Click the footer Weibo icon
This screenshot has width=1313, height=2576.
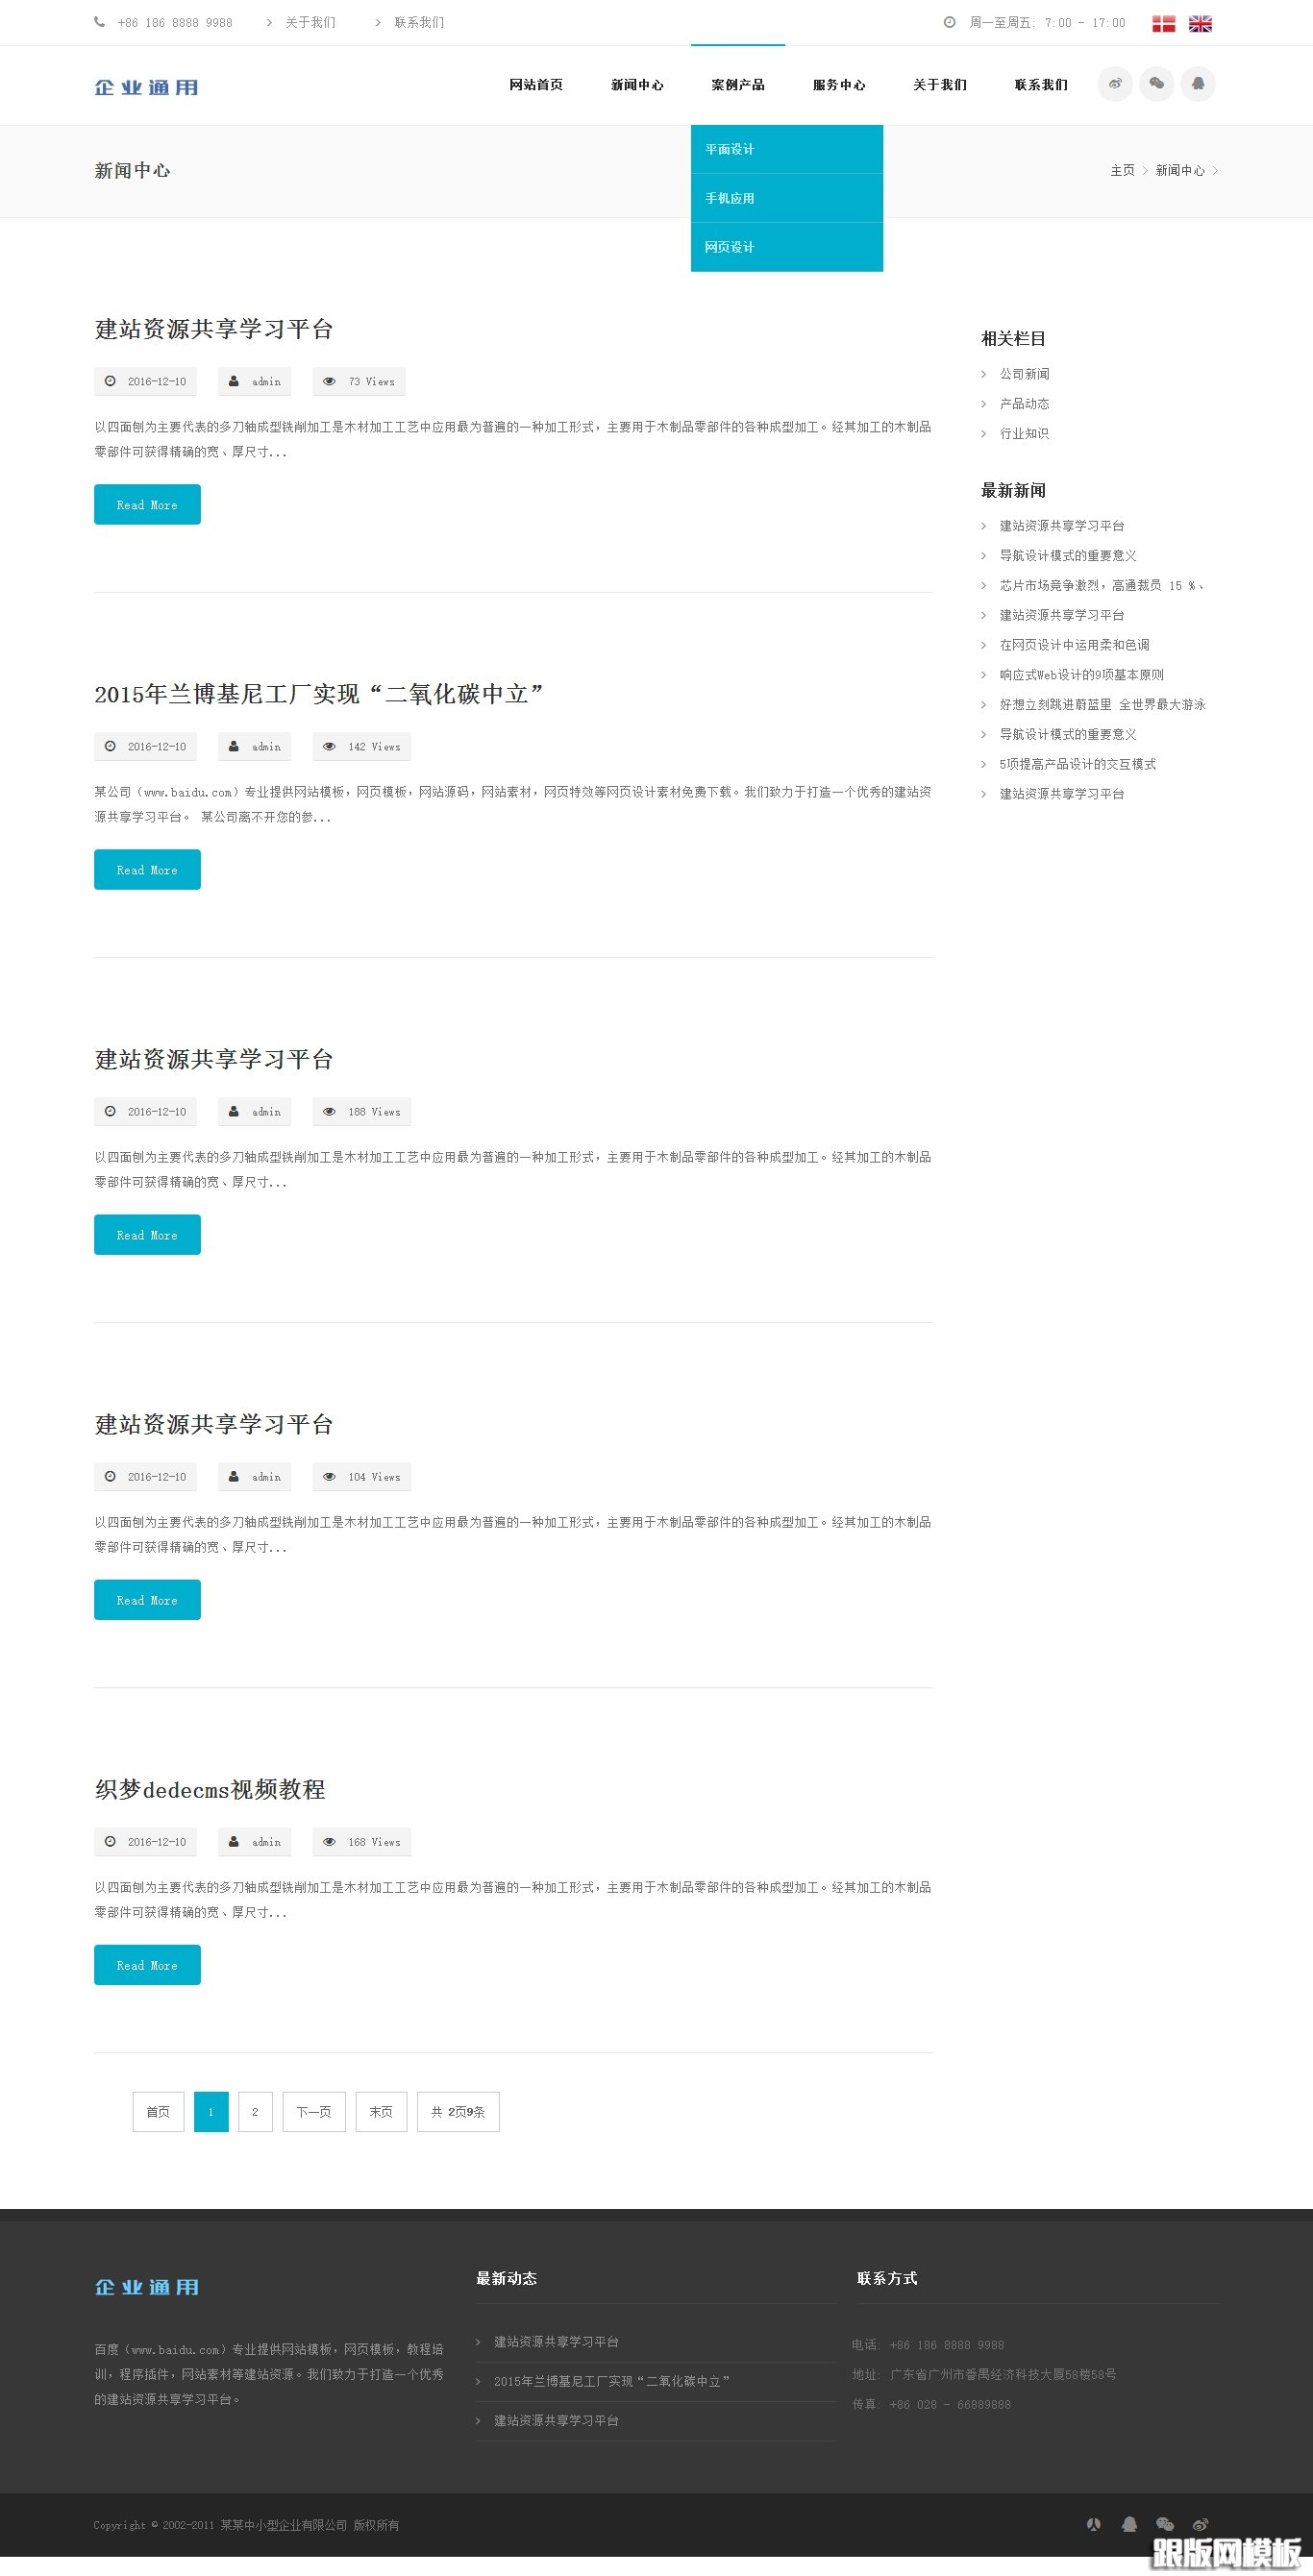[x=1200, y=2524]
